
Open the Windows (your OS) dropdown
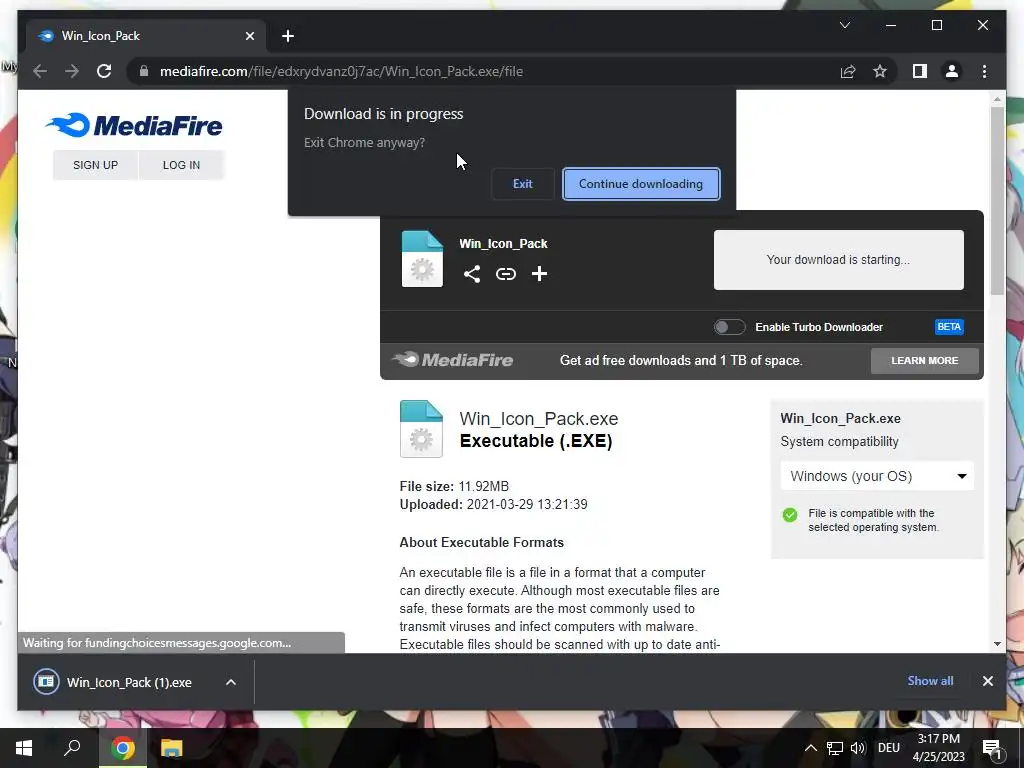pos(877,476)
